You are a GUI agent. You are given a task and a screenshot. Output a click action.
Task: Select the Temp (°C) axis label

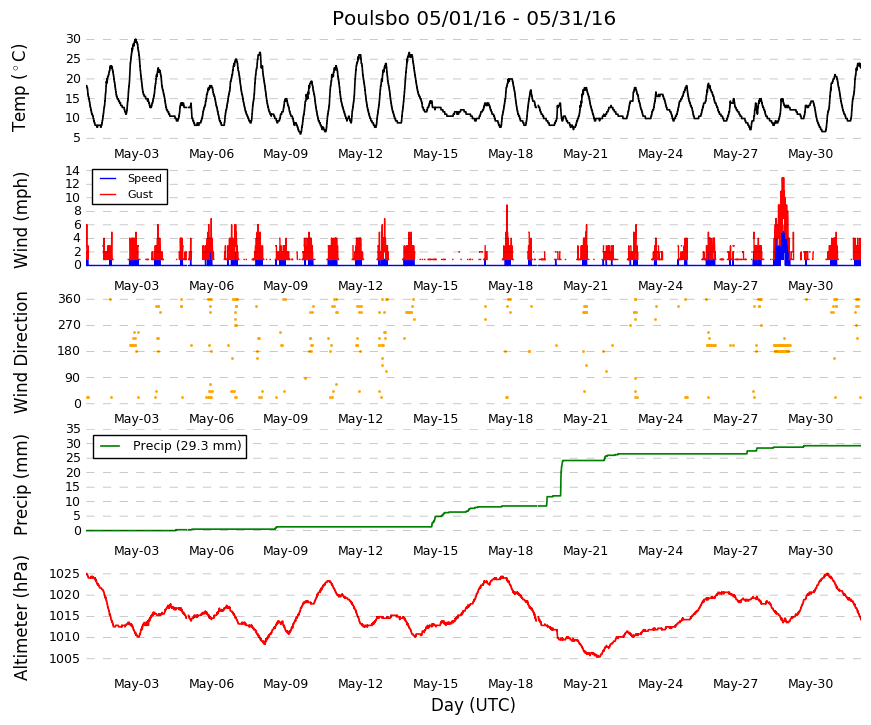[19, 88]
